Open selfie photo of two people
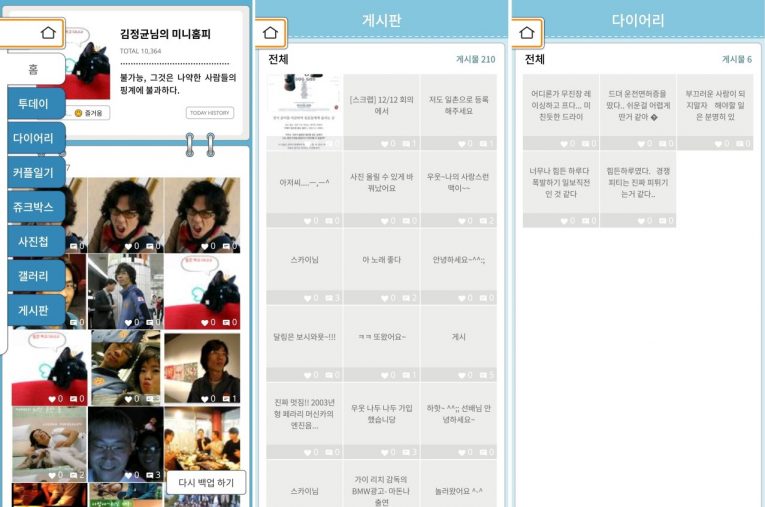The image size is (765, 507). click(126, 368)
